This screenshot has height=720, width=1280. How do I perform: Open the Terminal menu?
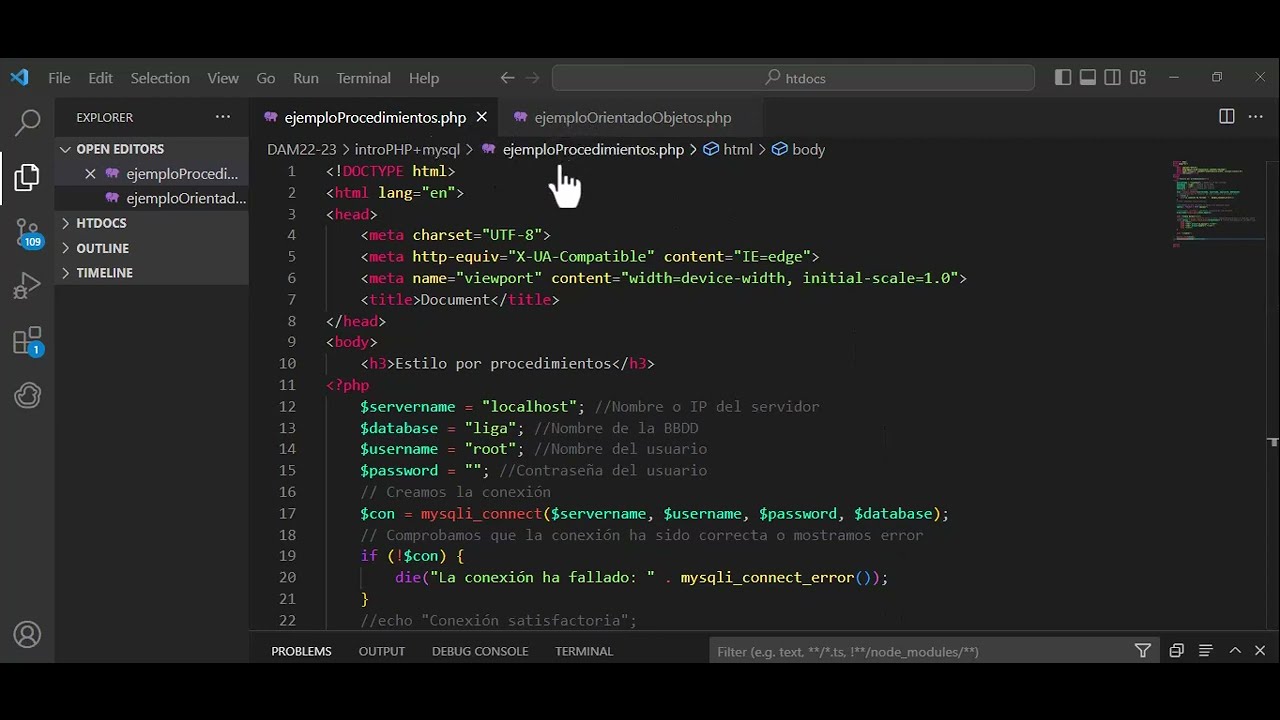pyautogui.click(x=364, y=78)
